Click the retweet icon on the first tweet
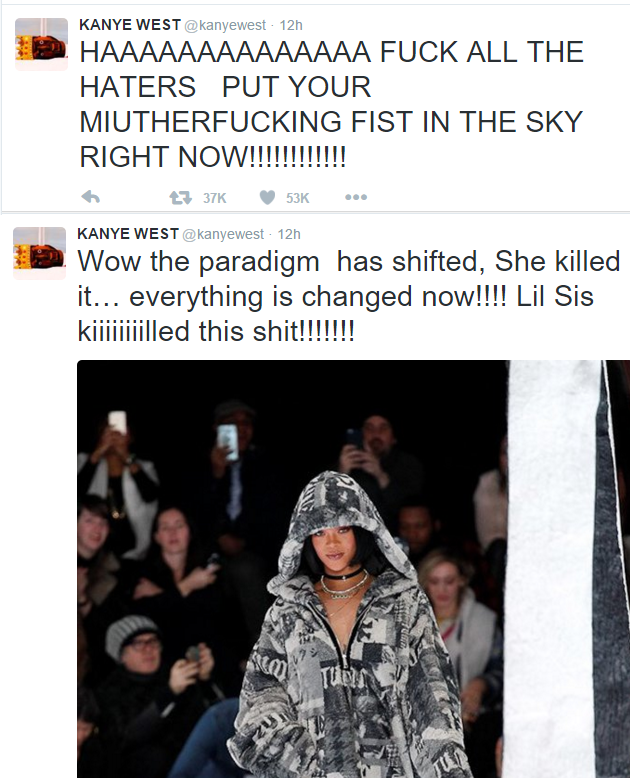630x778 pixels. point(181,198)
